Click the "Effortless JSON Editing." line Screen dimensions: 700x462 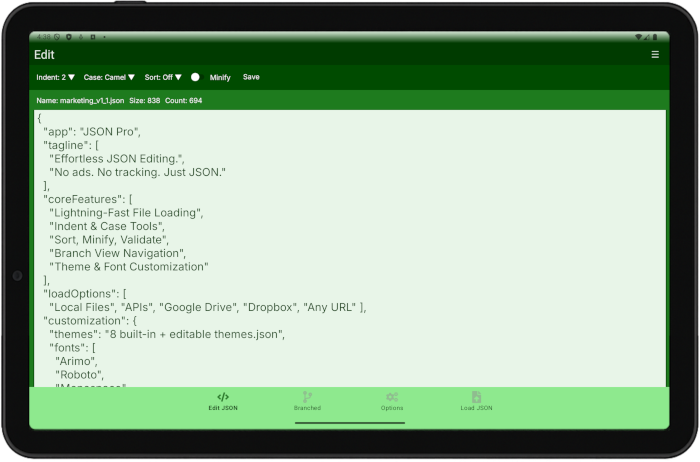click(x=117, y=158)
